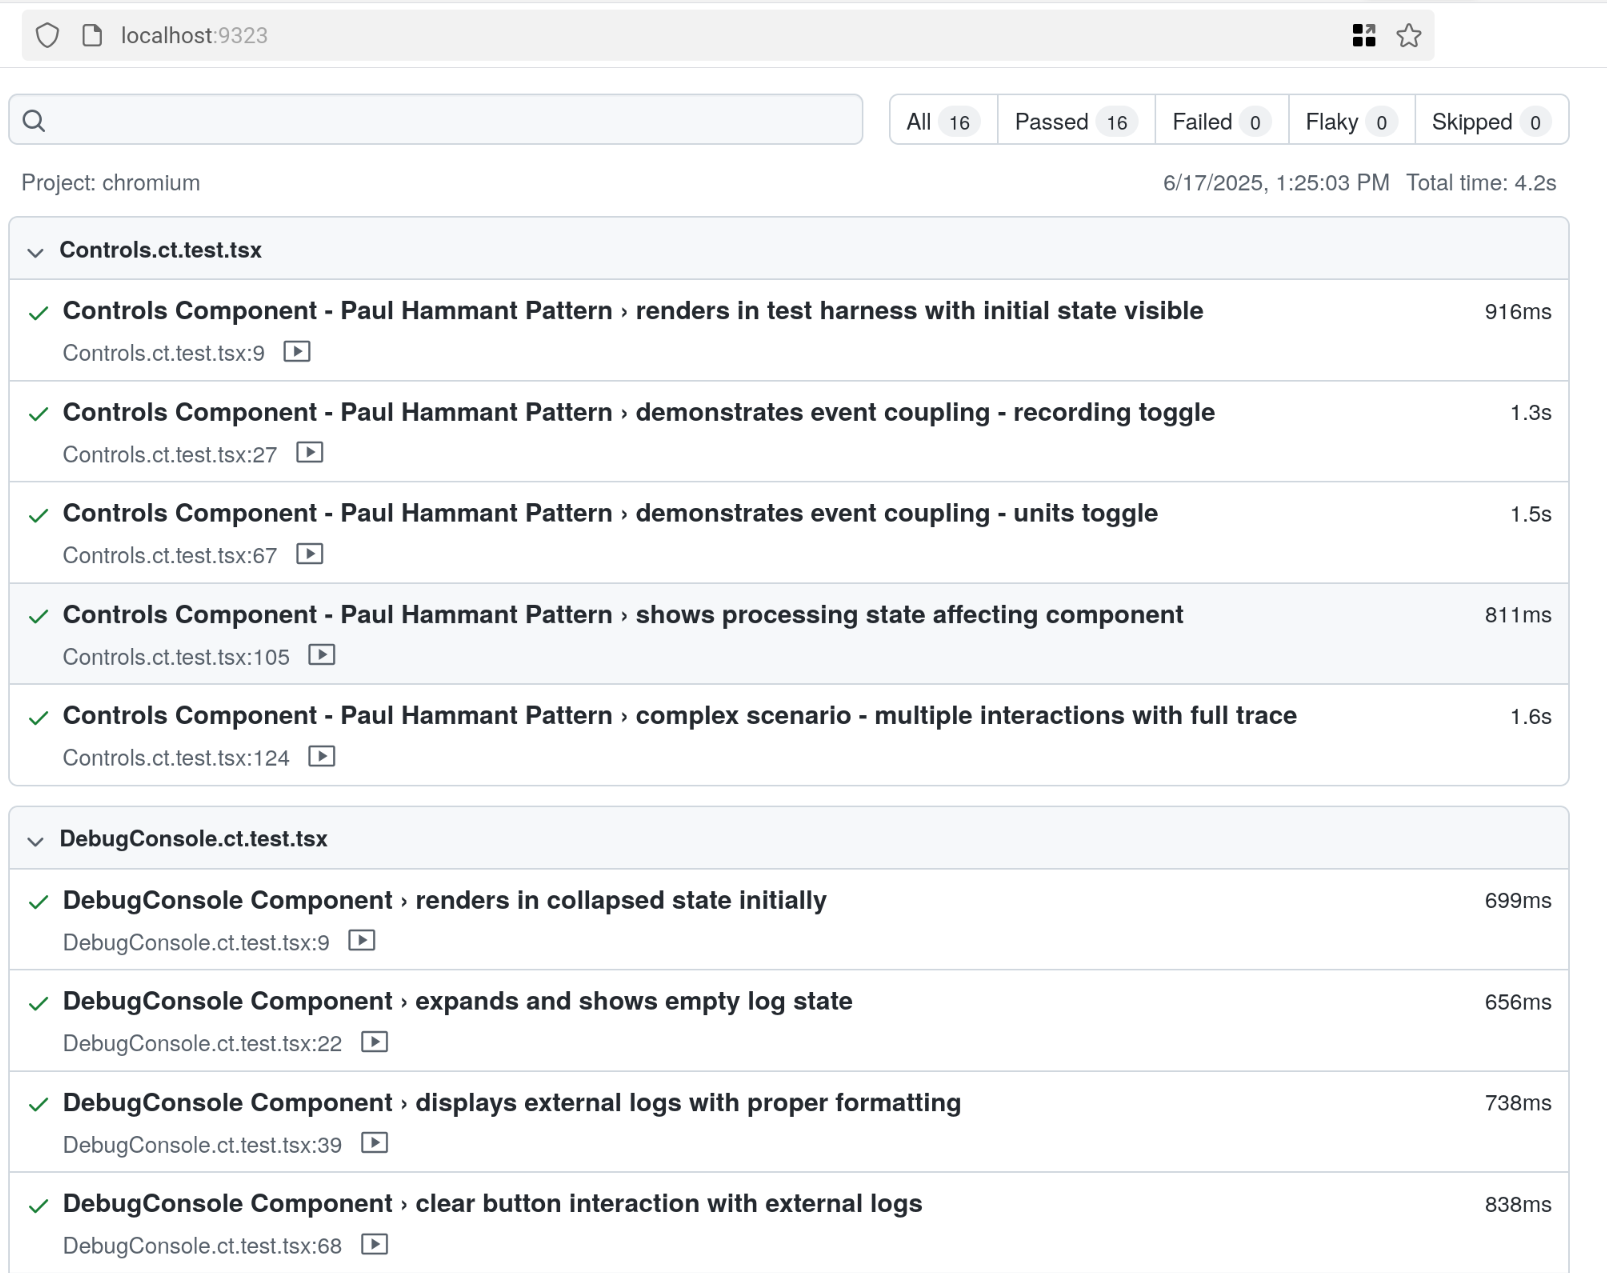Filter by Skipped 0 tests

point(1491,122)
